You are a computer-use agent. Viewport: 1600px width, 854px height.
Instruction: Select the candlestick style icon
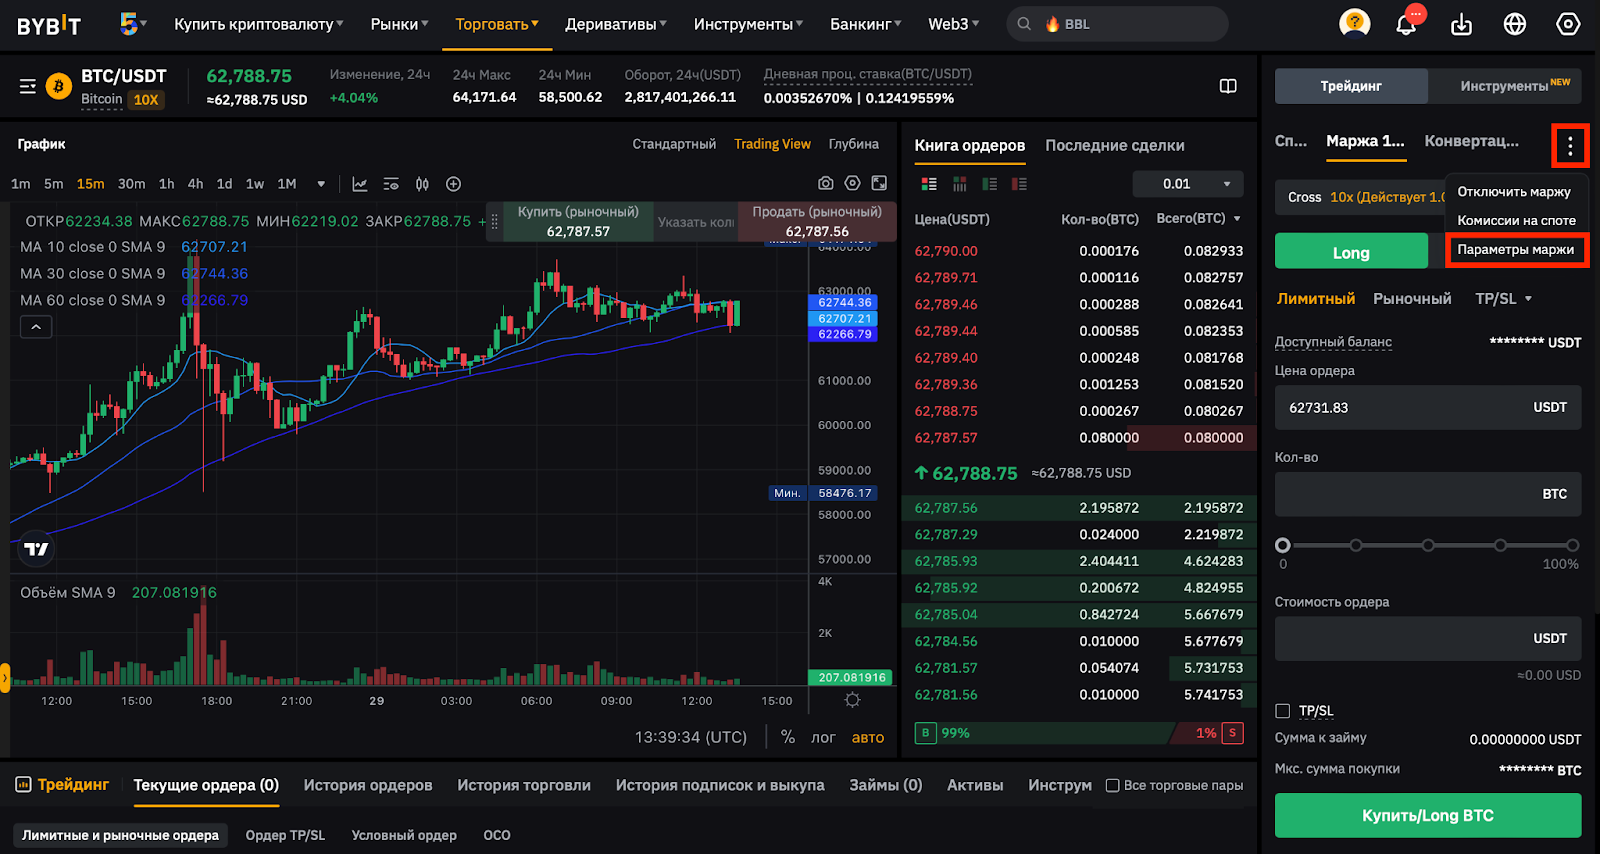(422, 184)
